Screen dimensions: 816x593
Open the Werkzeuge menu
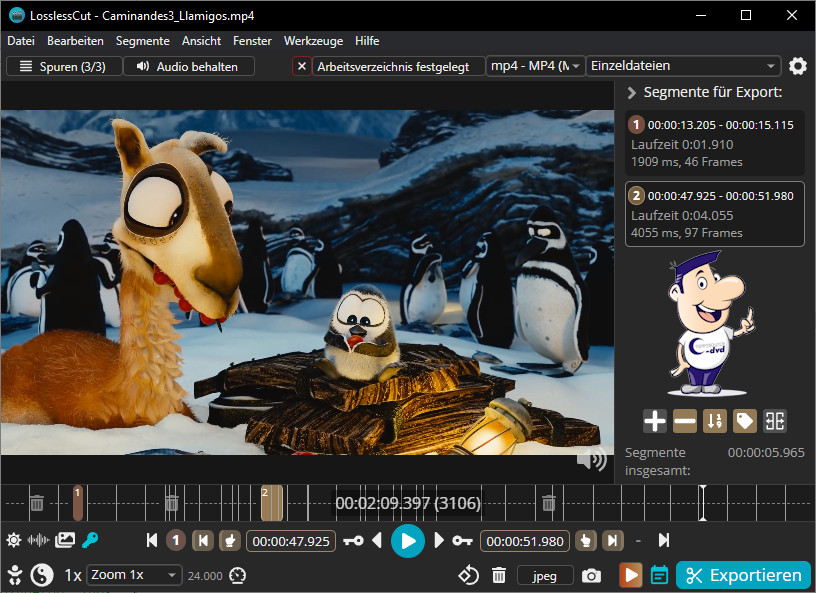click(x=313, y=41)
